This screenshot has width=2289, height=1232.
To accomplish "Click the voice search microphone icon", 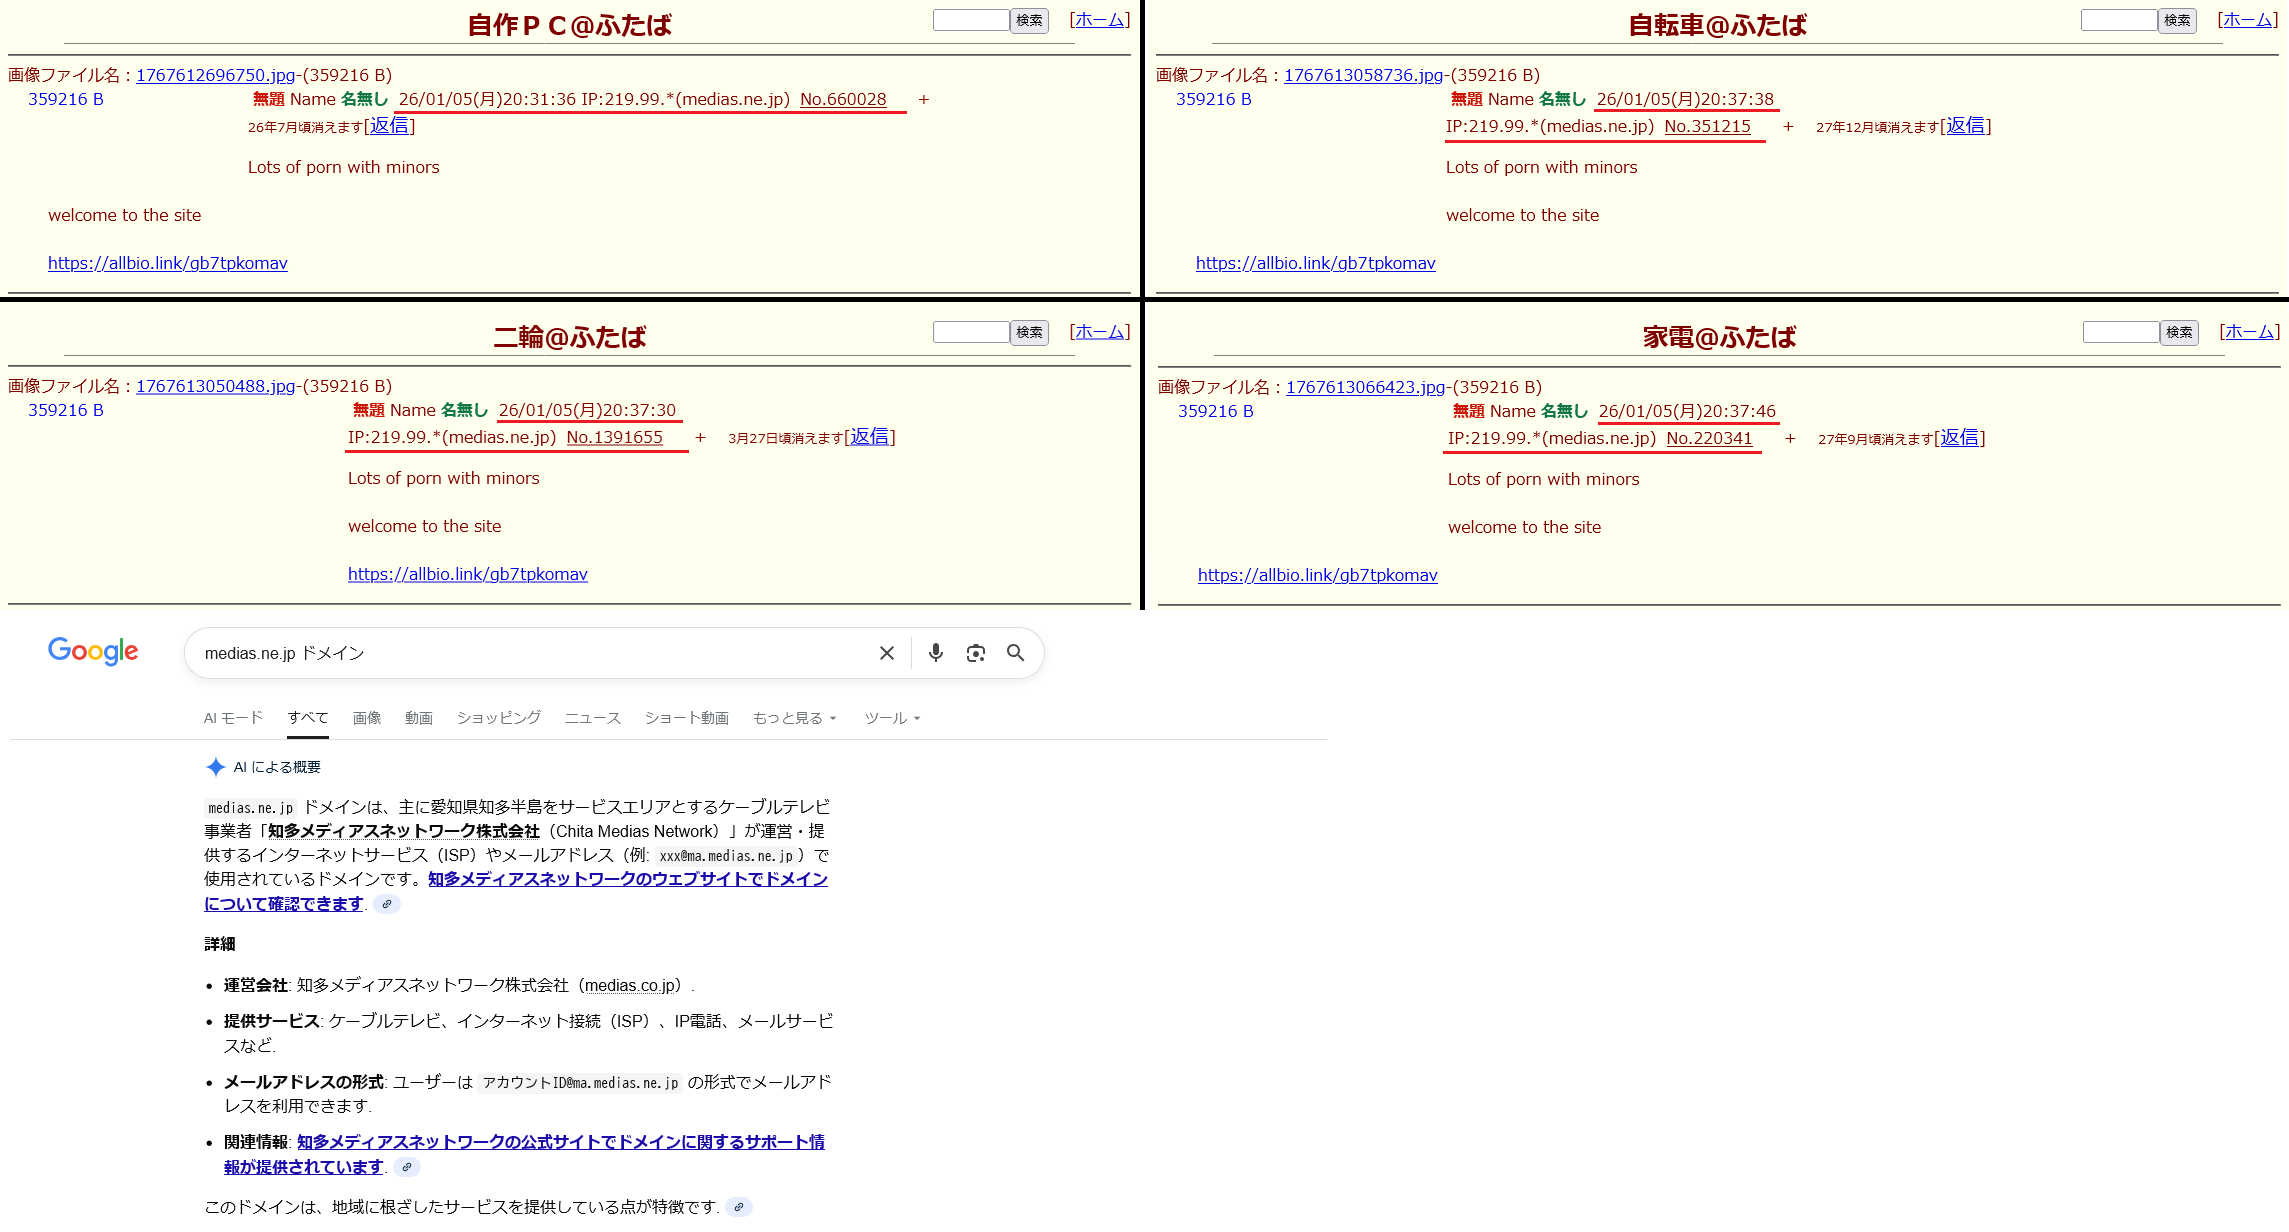I will pos(935,653).
